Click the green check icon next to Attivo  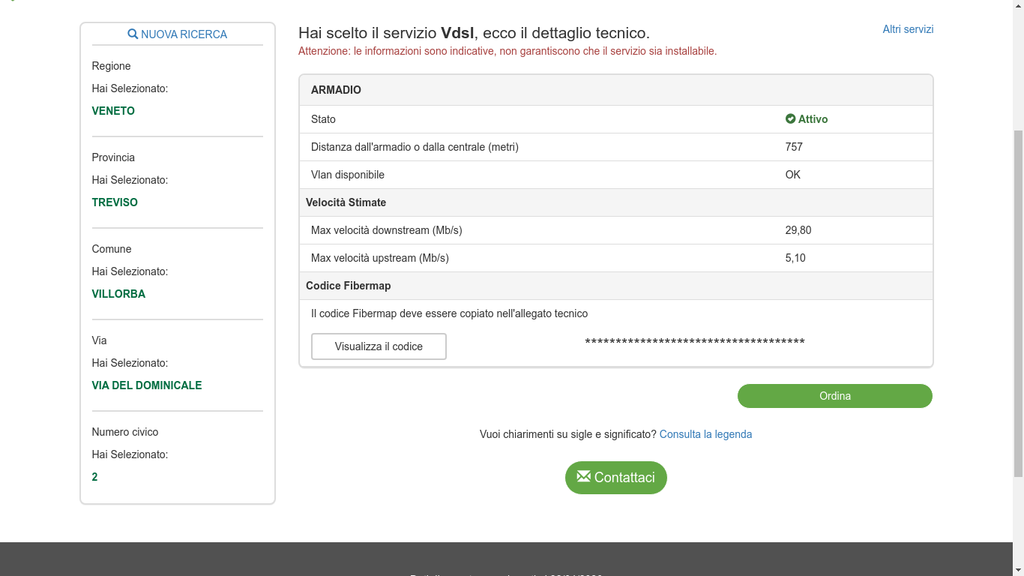click(790, 119)
